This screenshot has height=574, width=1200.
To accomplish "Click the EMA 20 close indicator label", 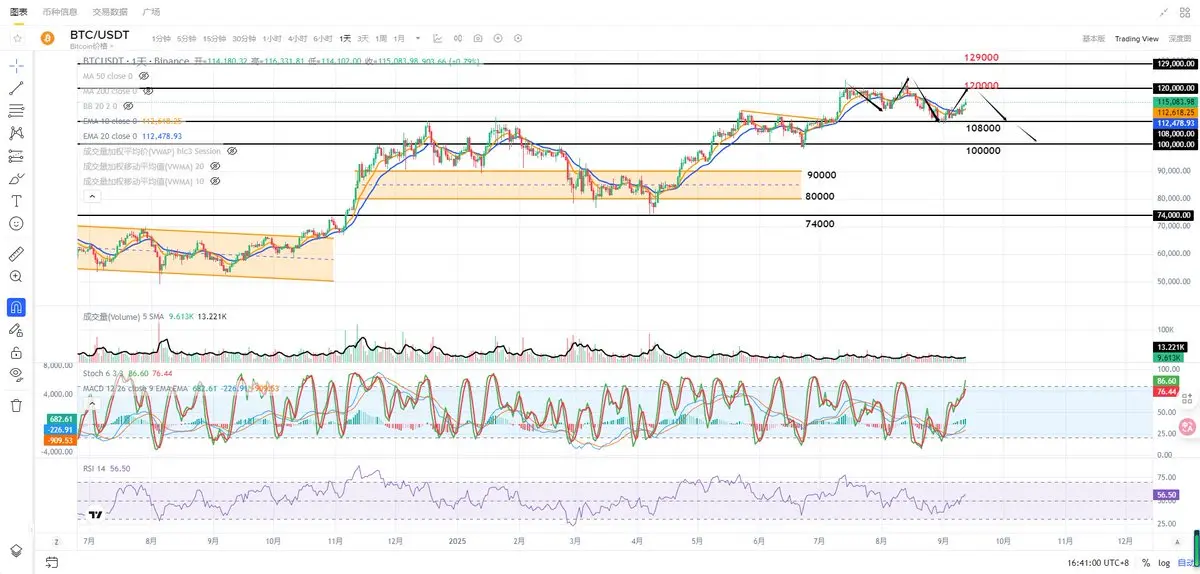I will click(x=111, y=136).
